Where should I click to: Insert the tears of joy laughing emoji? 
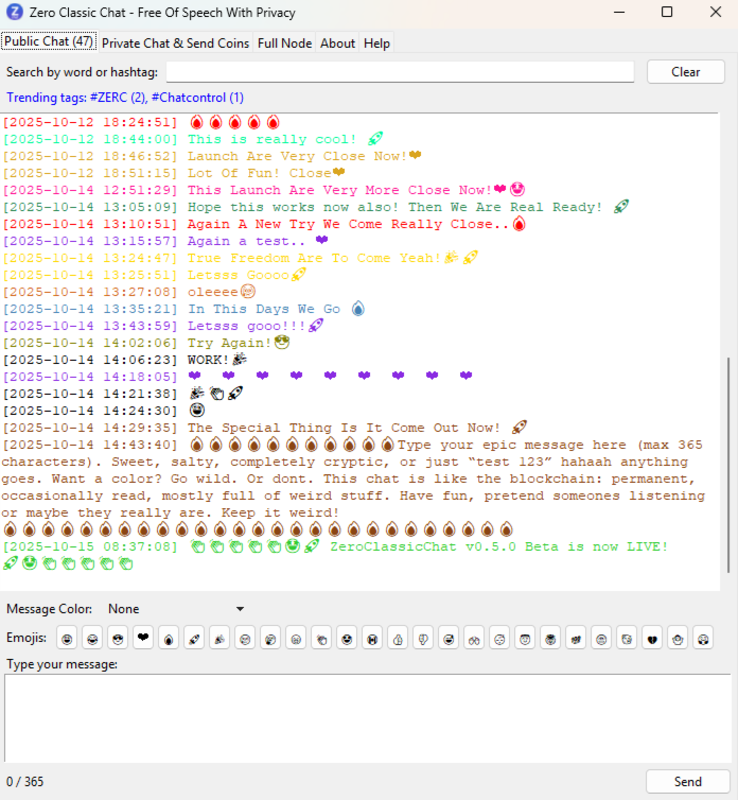[x=92, y=638]
